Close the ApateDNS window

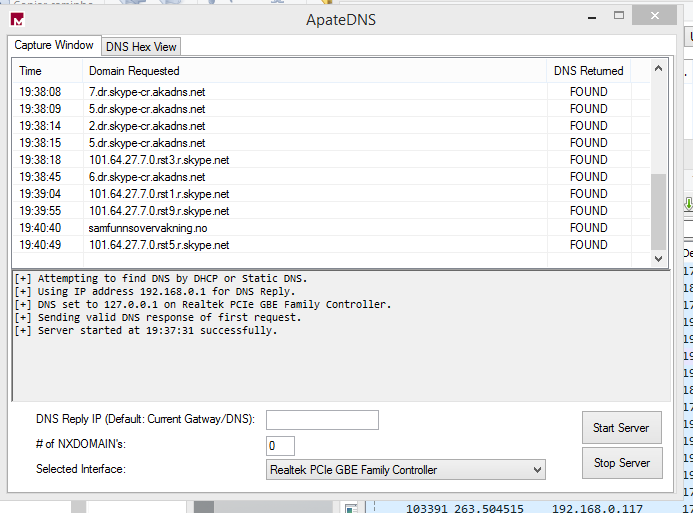tap(655, 15)
